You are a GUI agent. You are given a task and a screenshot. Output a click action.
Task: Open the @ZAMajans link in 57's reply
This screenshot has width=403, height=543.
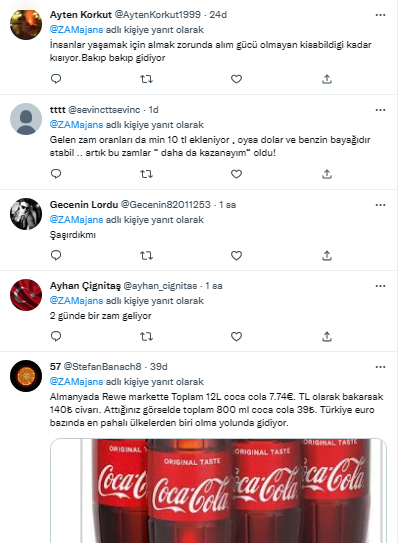point(77,382)
